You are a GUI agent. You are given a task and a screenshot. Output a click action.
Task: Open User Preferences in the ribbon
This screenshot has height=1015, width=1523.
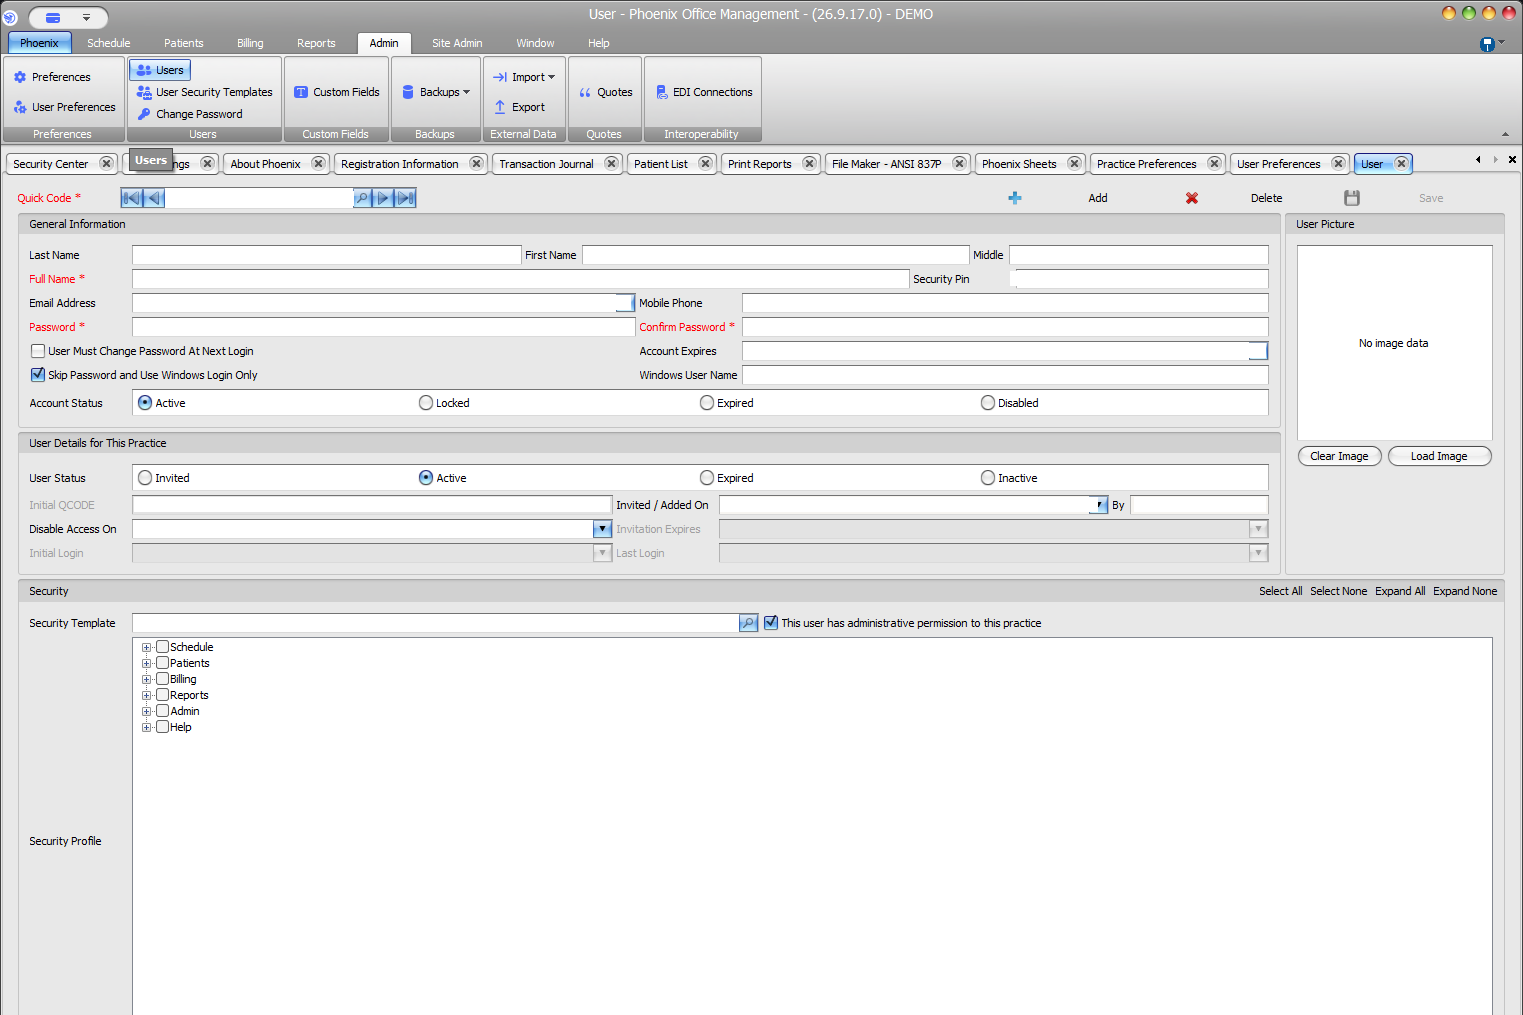coord(64,107)
